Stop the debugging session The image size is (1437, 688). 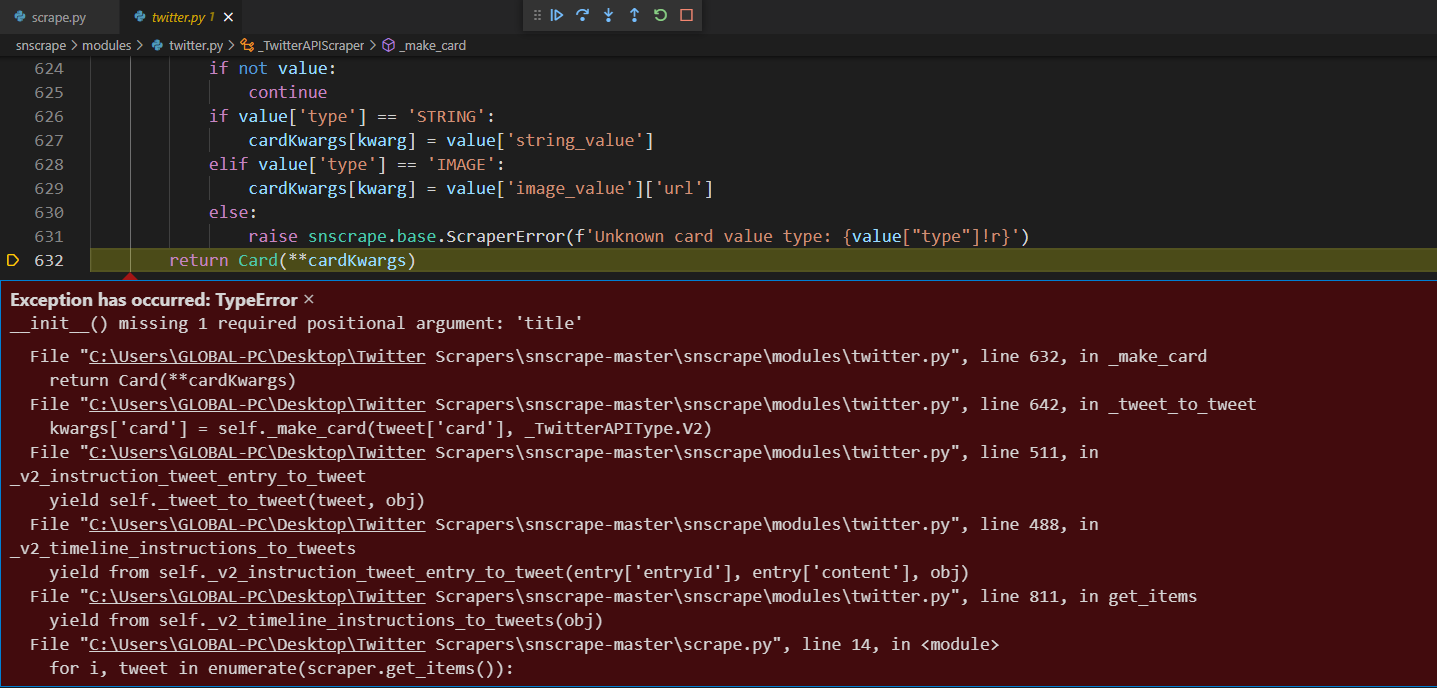point(686,15)
